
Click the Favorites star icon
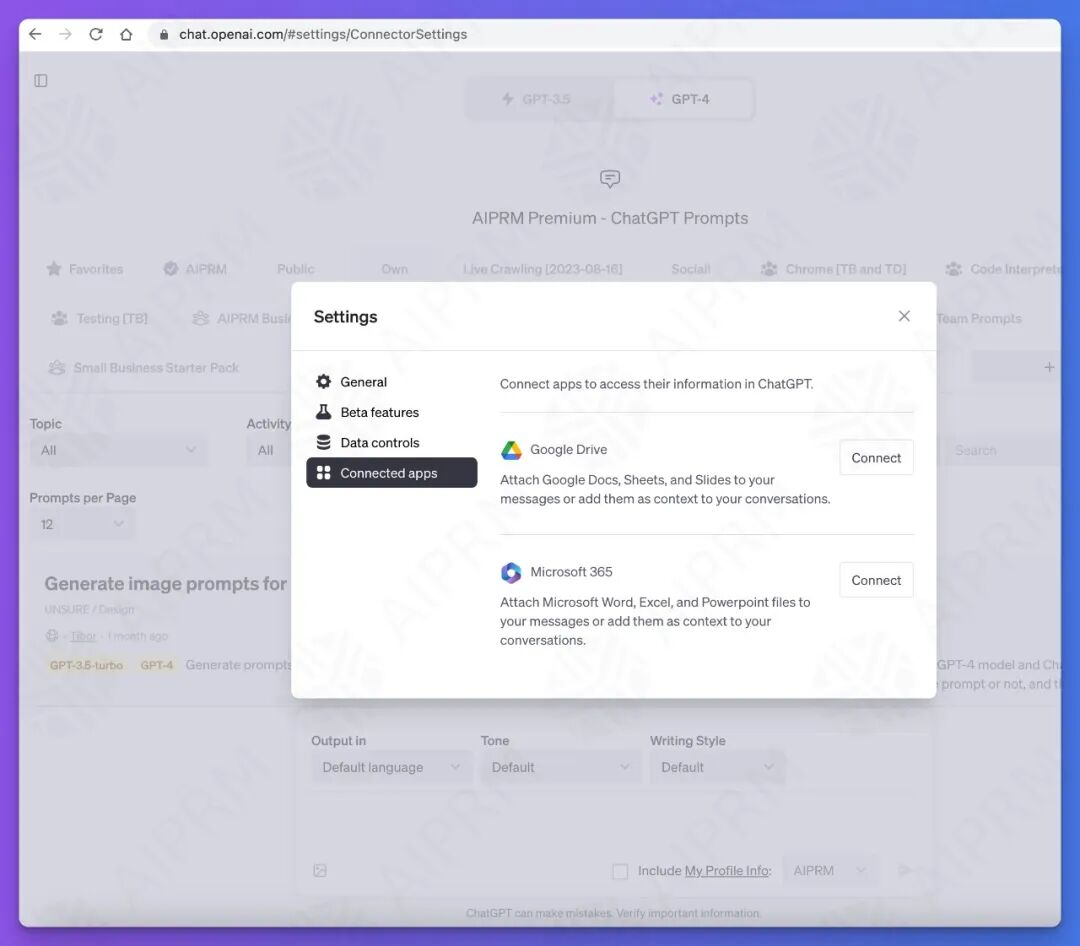(x=54, y=269)
